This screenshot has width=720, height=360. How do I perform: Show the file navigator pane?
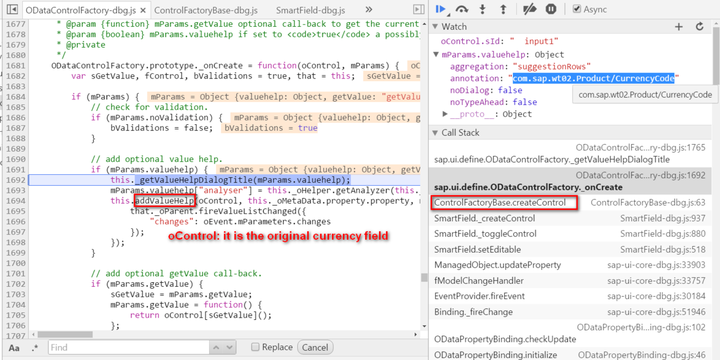(12, 9)
